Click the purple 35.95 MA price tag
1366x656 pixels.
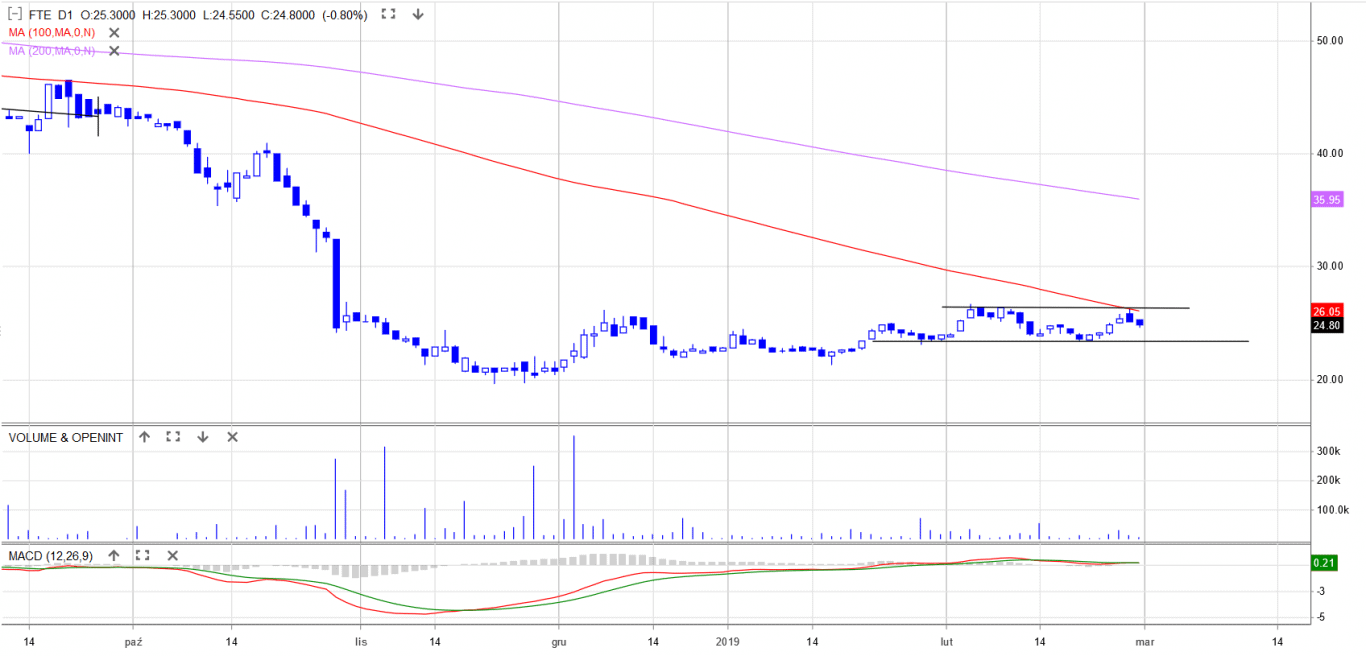[x=1326, y=200]
